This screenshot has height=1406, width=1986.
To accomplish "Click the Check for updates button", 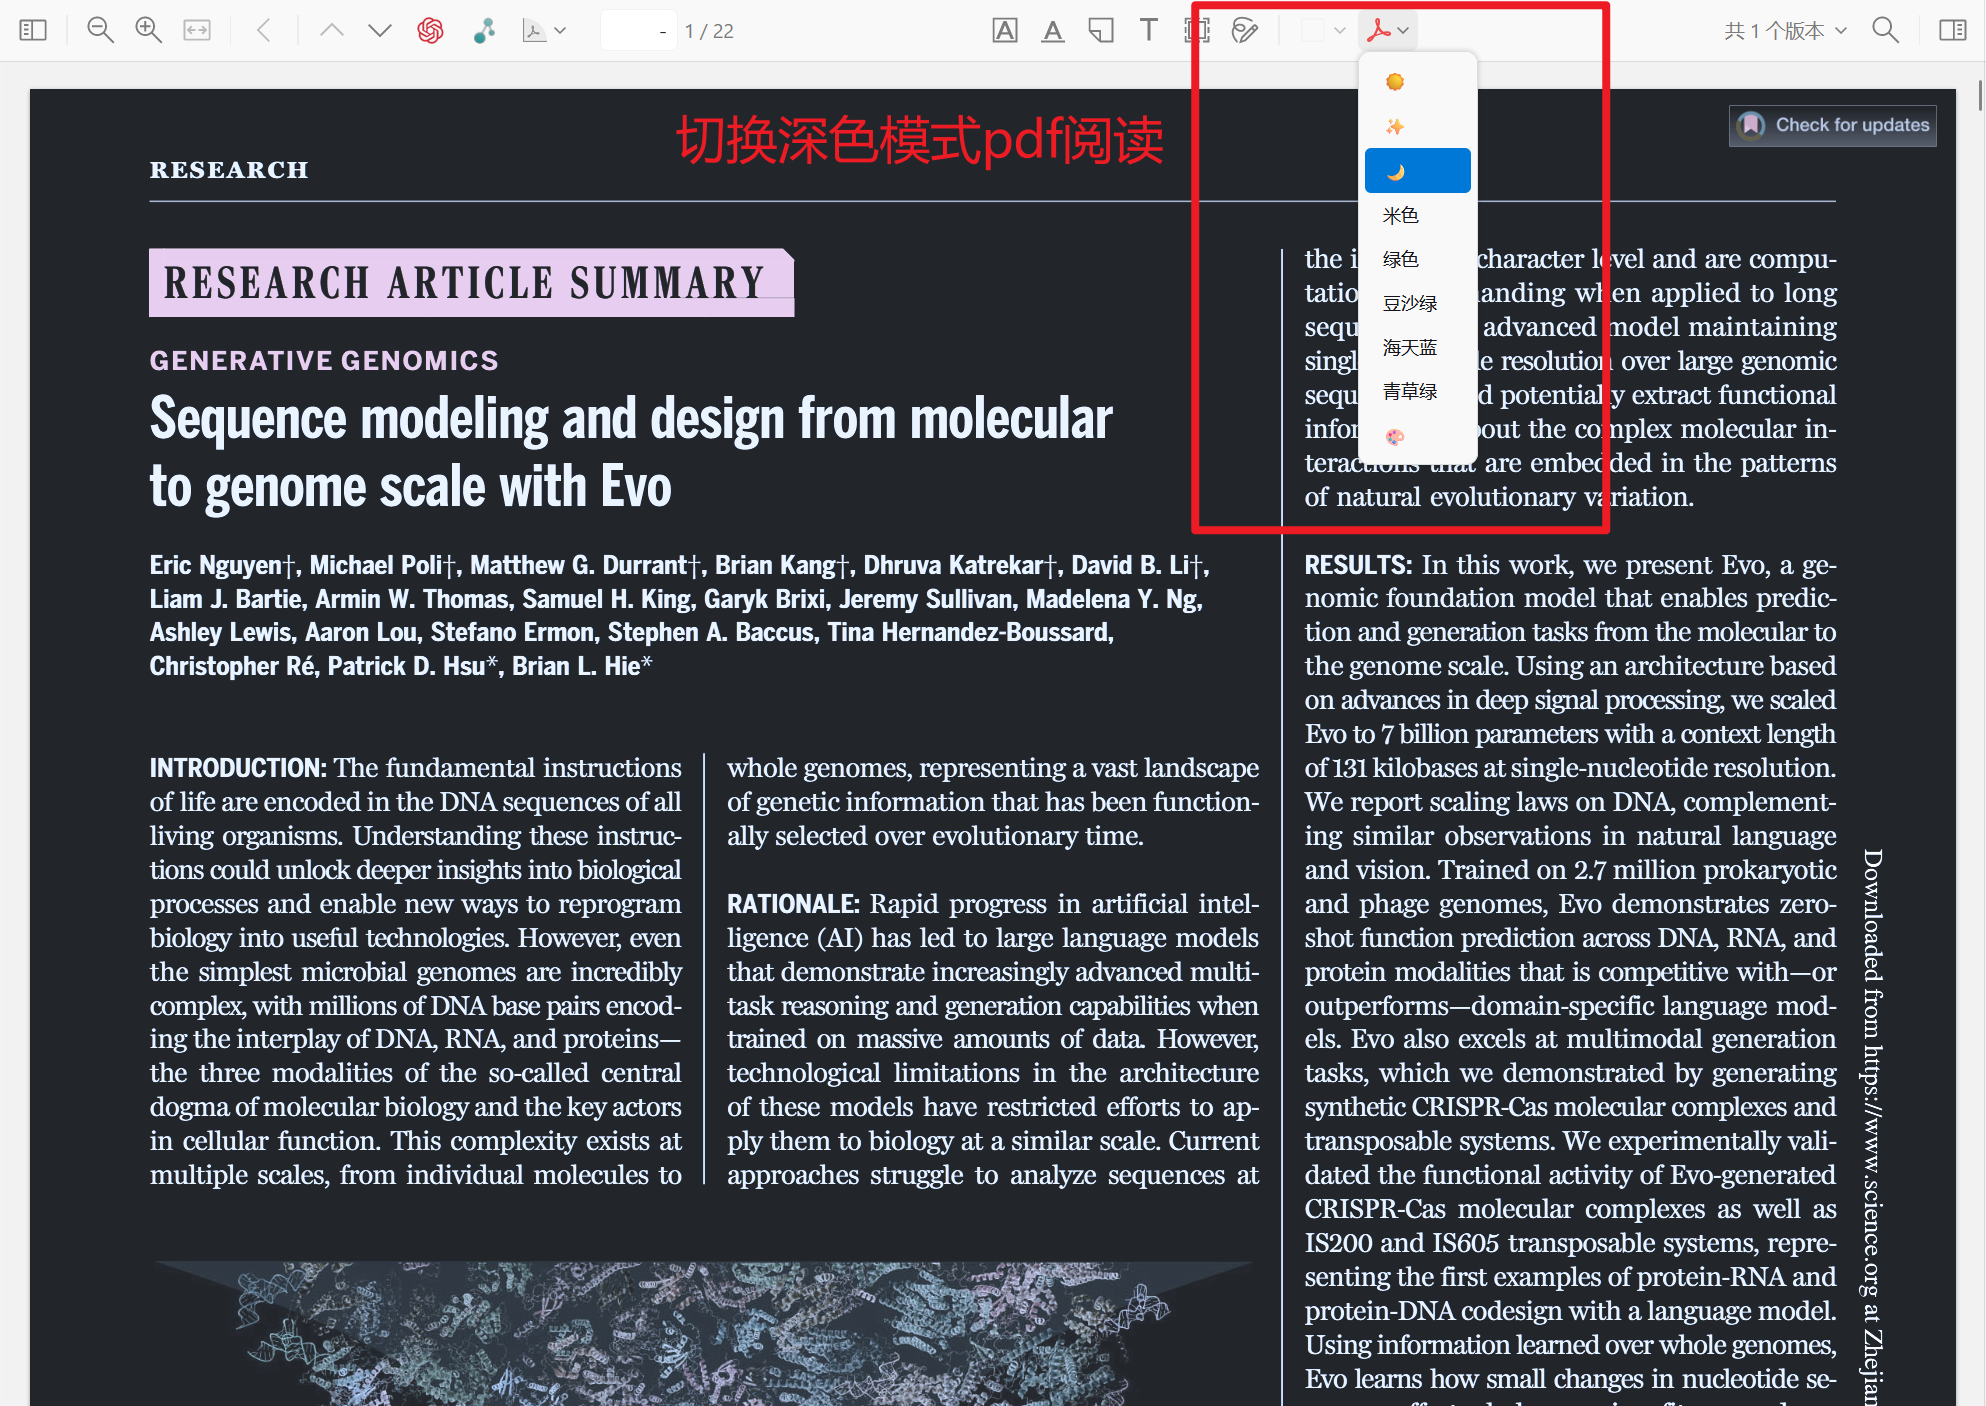I will click(x=1832, y=125).
